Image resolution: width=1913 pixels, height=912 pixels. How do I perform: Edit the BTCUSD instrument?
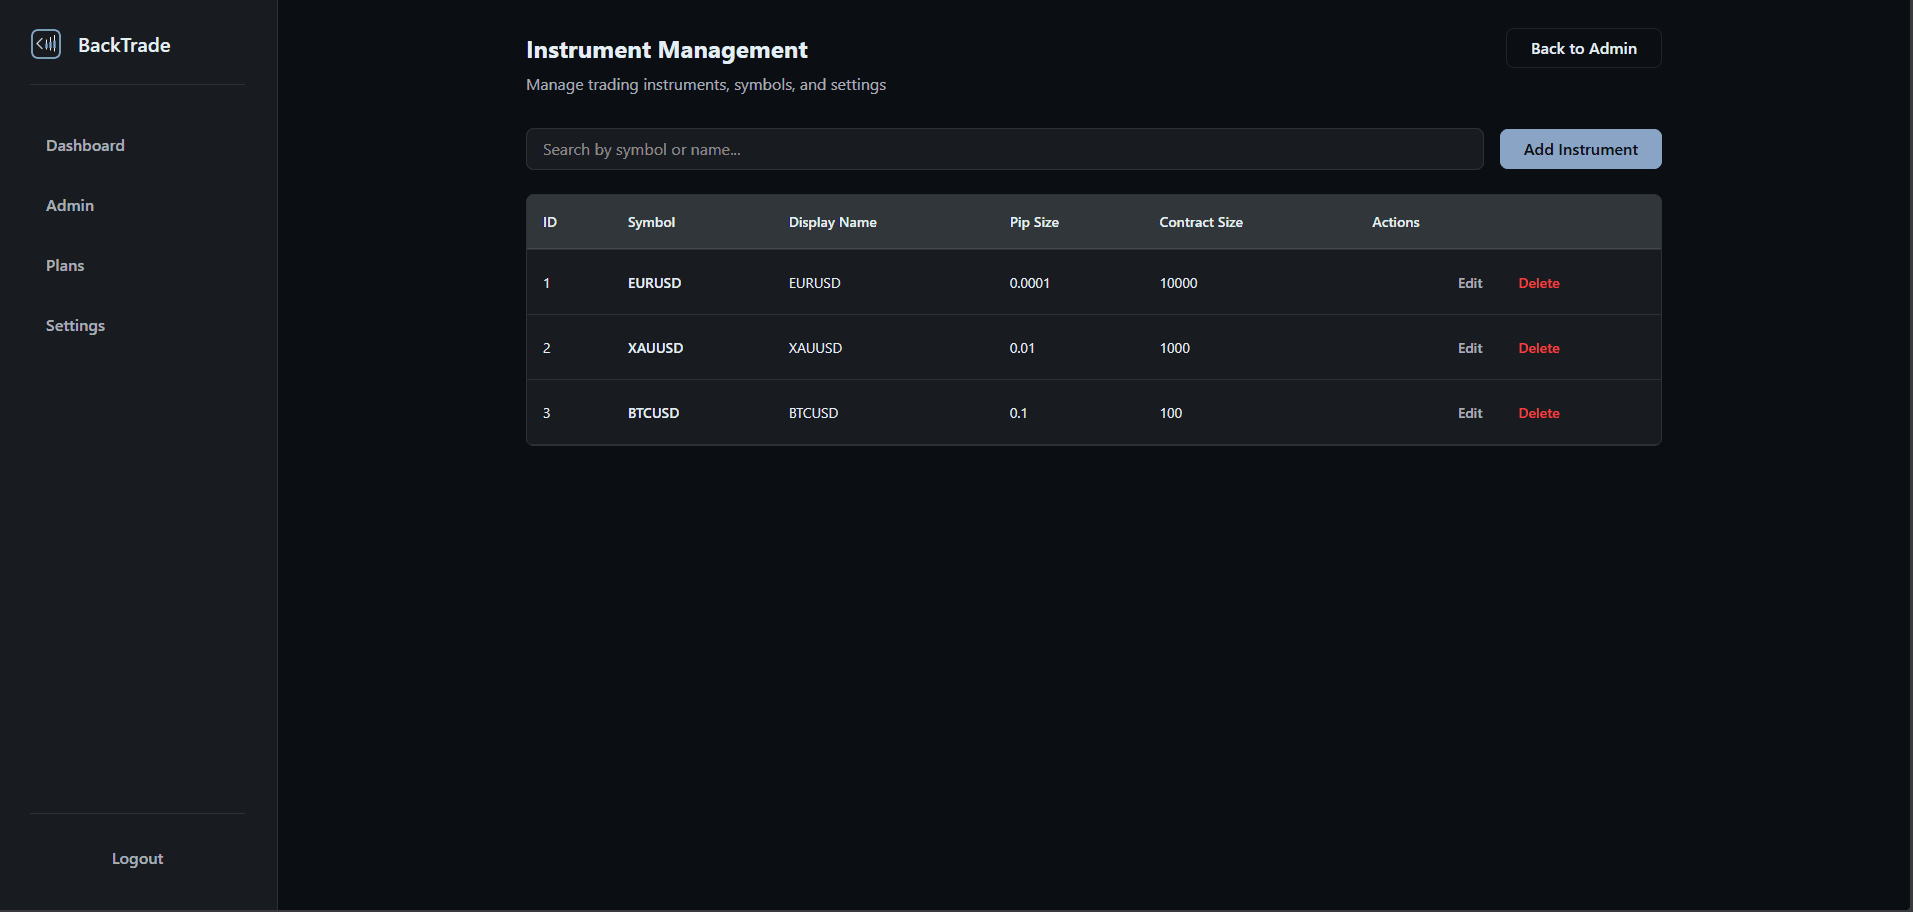coord(1469,413)
